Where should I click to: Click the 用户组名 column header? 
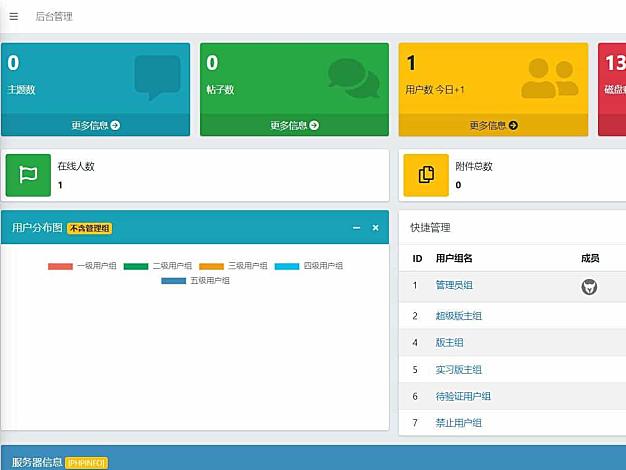[x=454, y=258]
